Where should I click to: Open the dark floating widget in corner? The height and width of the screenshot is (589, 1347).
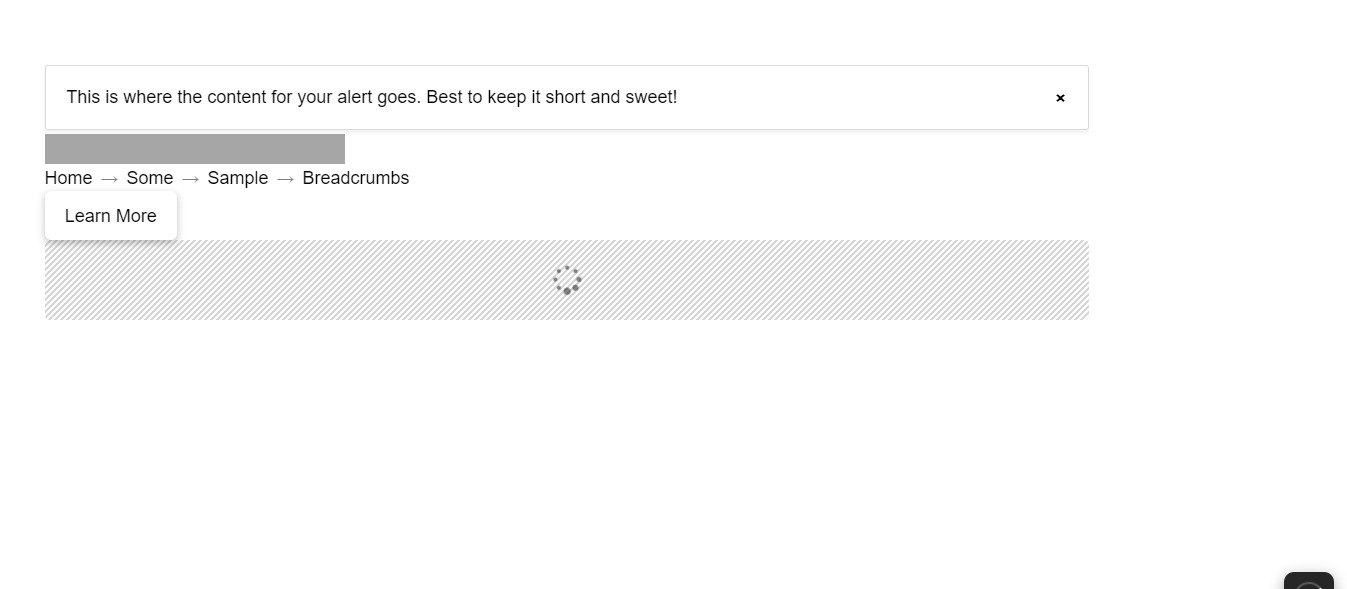[x=1309, y=581]
